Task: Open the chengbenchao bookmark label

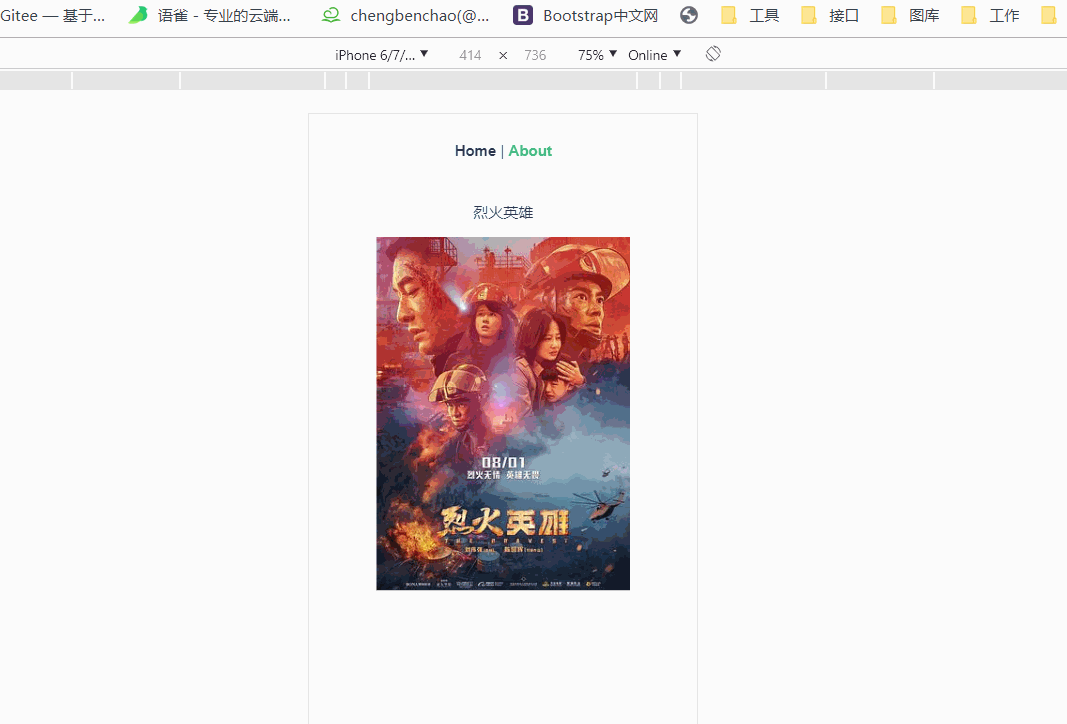Action: pyautogui.click(x=420, y=16)
